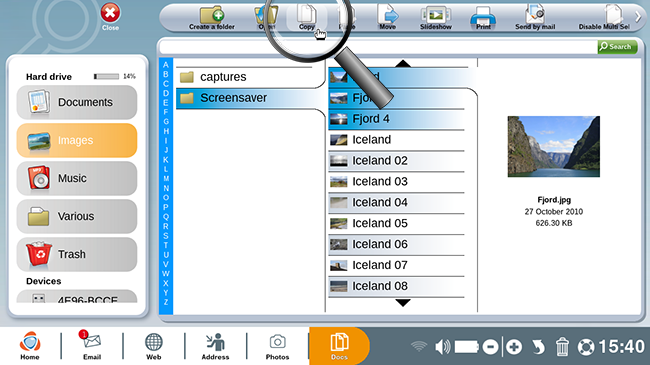
Task: Click the volume speaker icon
Action: 442,347
